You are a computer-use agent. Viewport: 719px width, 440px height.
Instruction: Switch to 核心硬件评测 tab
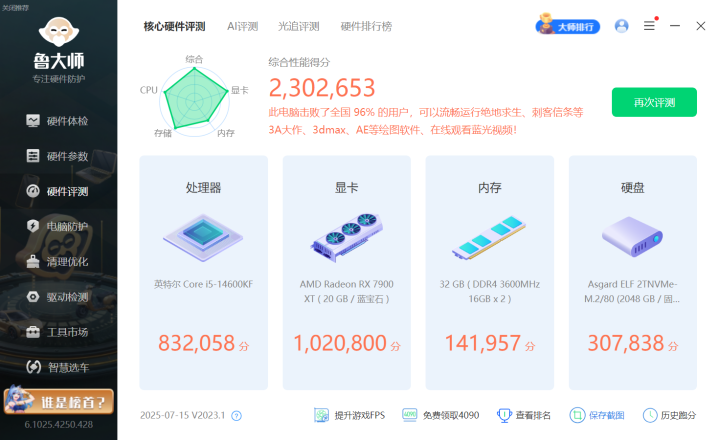click(x=174, y=27)
